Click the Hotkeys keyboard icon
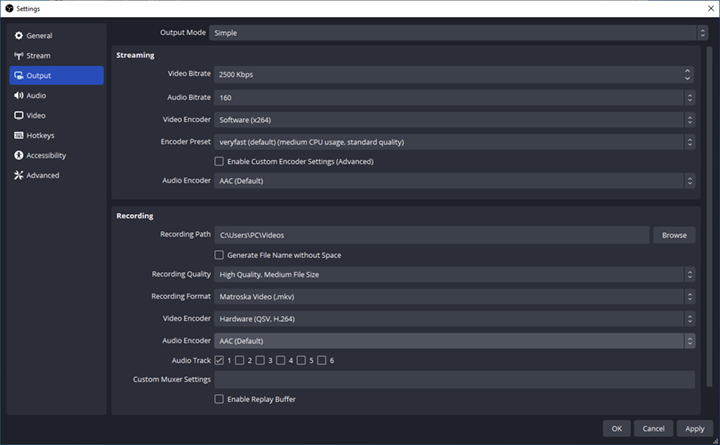Image resolution: width=720 pixels, height=445 pixels. pyautogui.click(x=18, y=135)
